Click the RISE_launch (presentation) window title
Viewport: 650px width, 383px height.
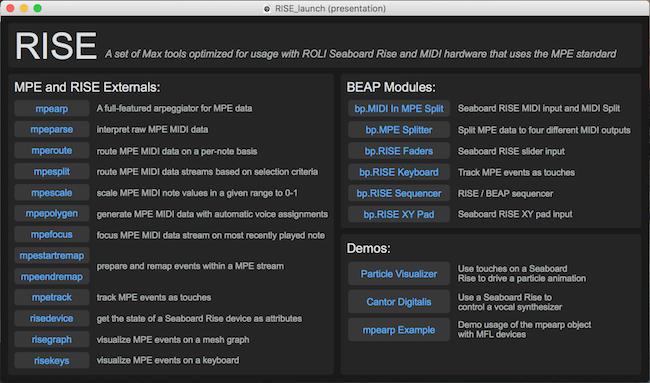click(330, 9)
